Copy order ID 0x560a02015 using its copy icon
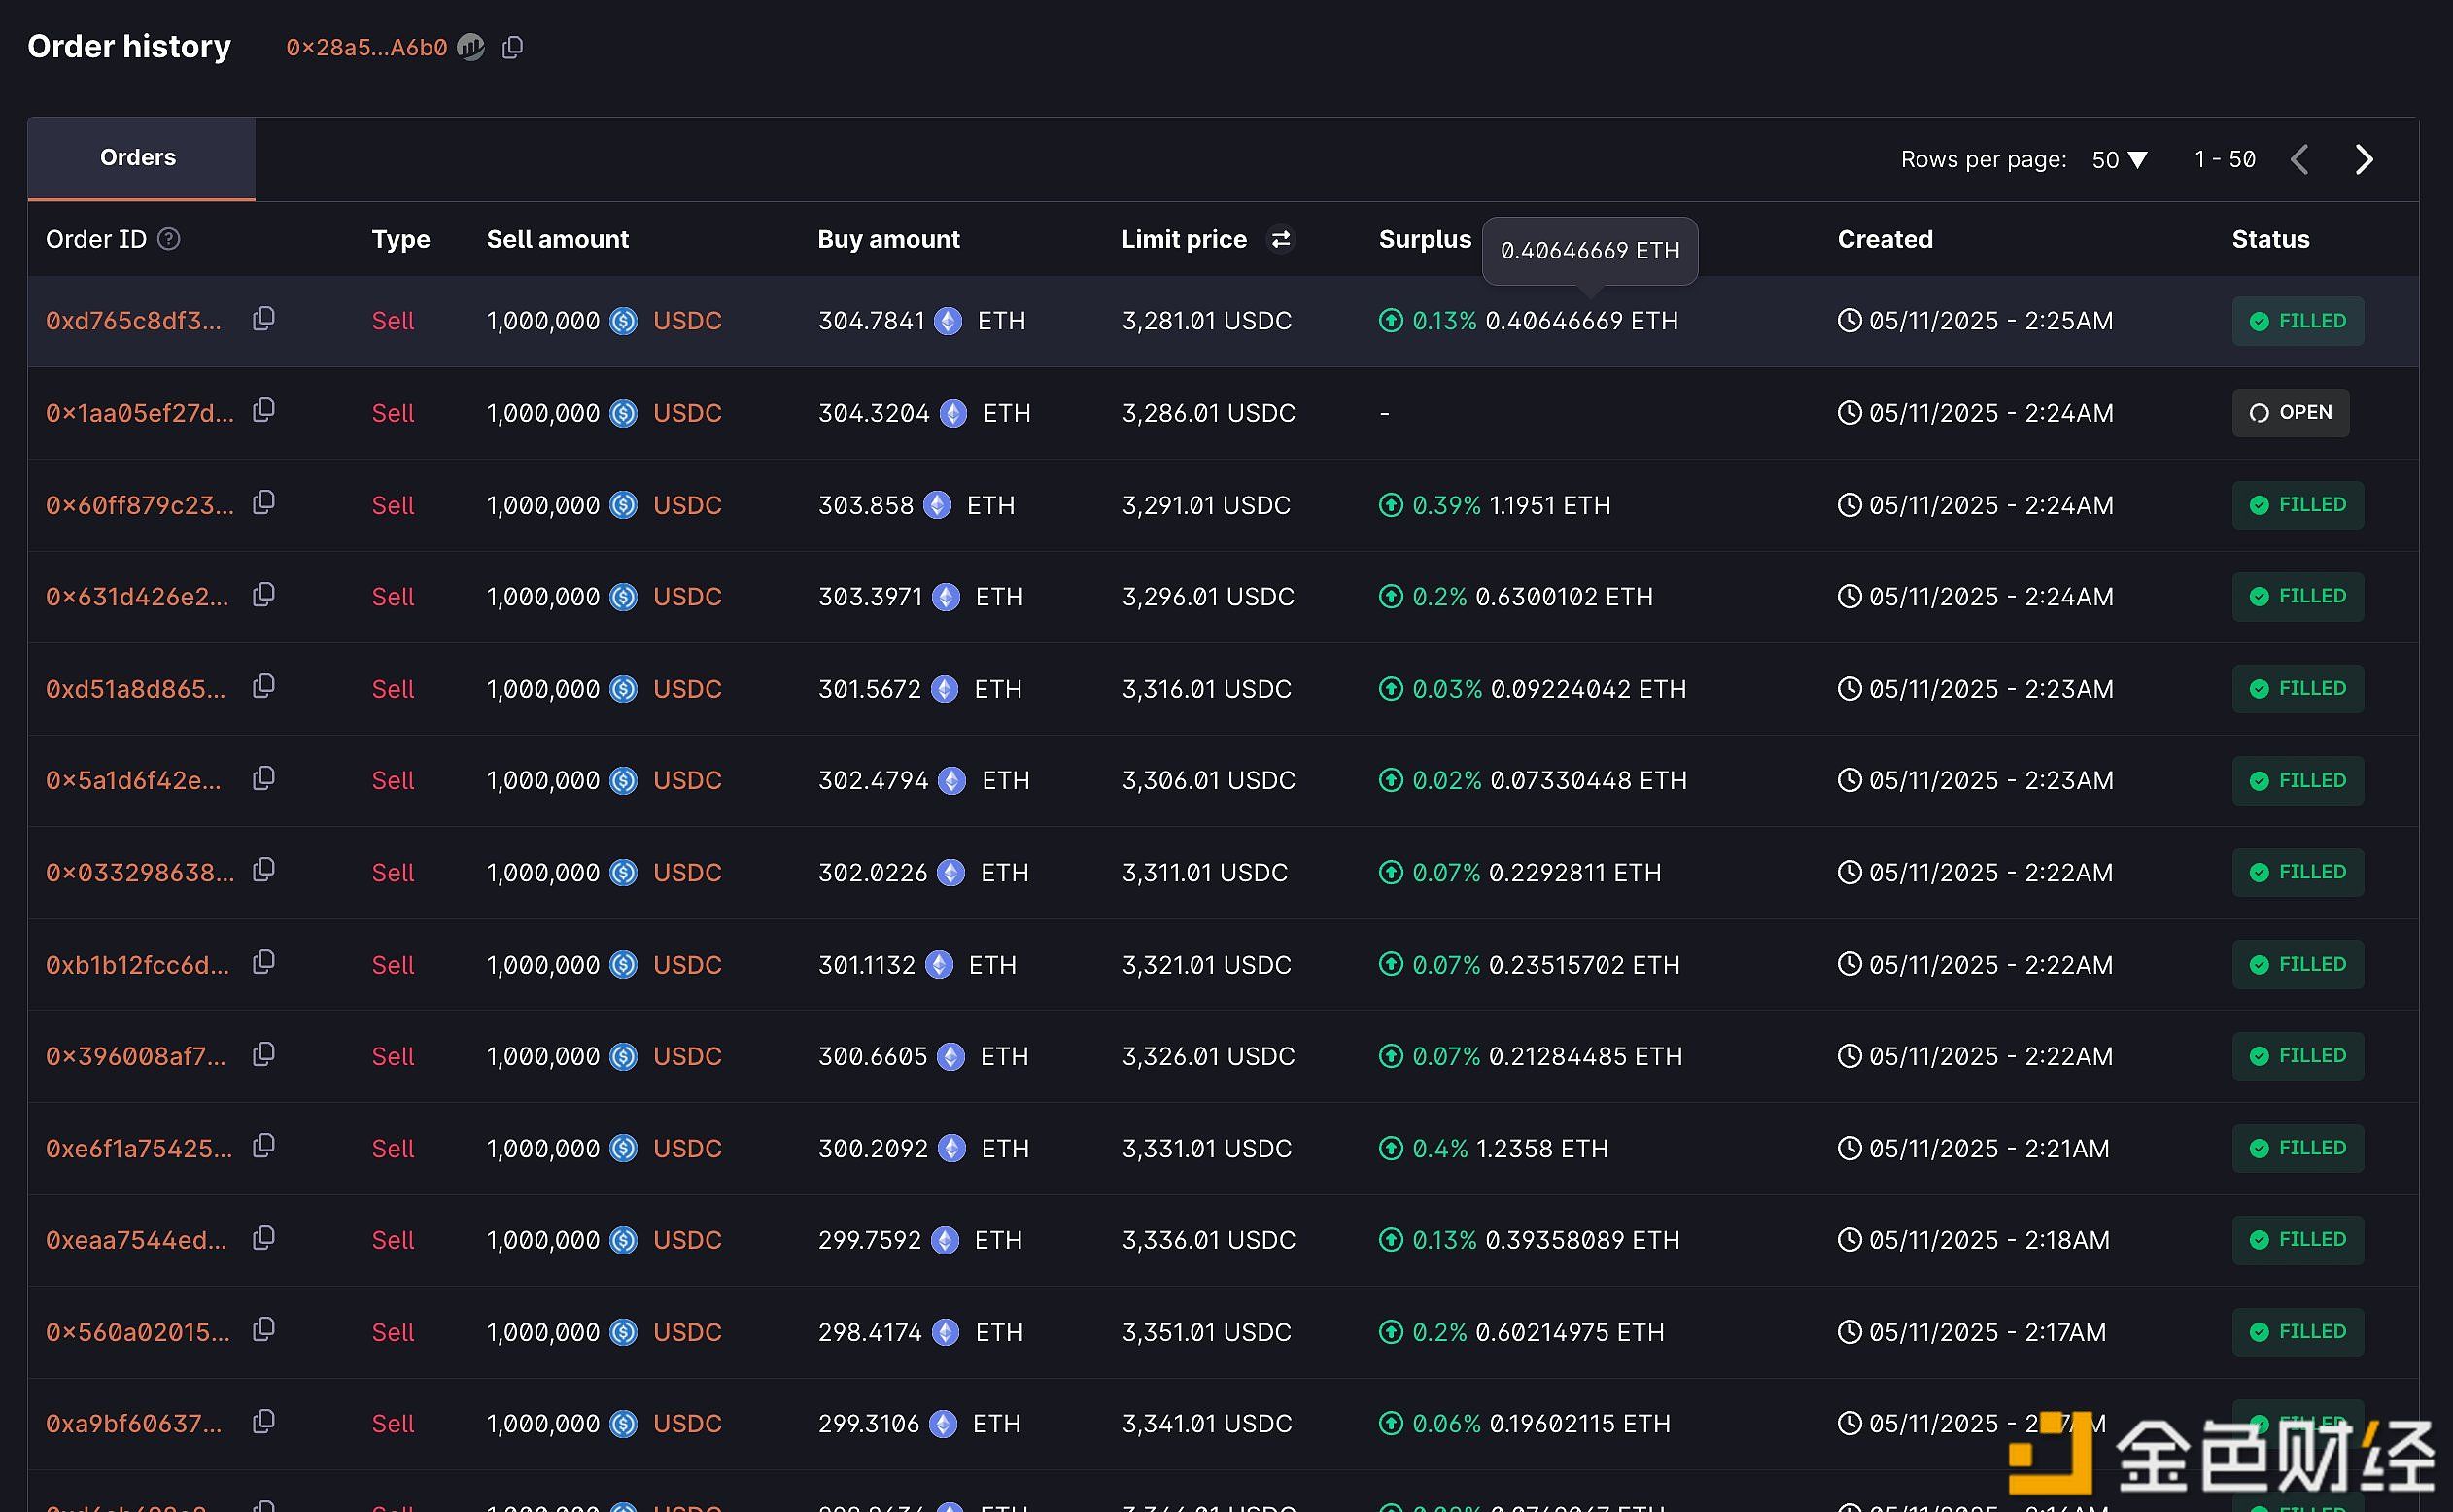2453x1512 pixels. pyautogui.click(x=264, y=1330)
